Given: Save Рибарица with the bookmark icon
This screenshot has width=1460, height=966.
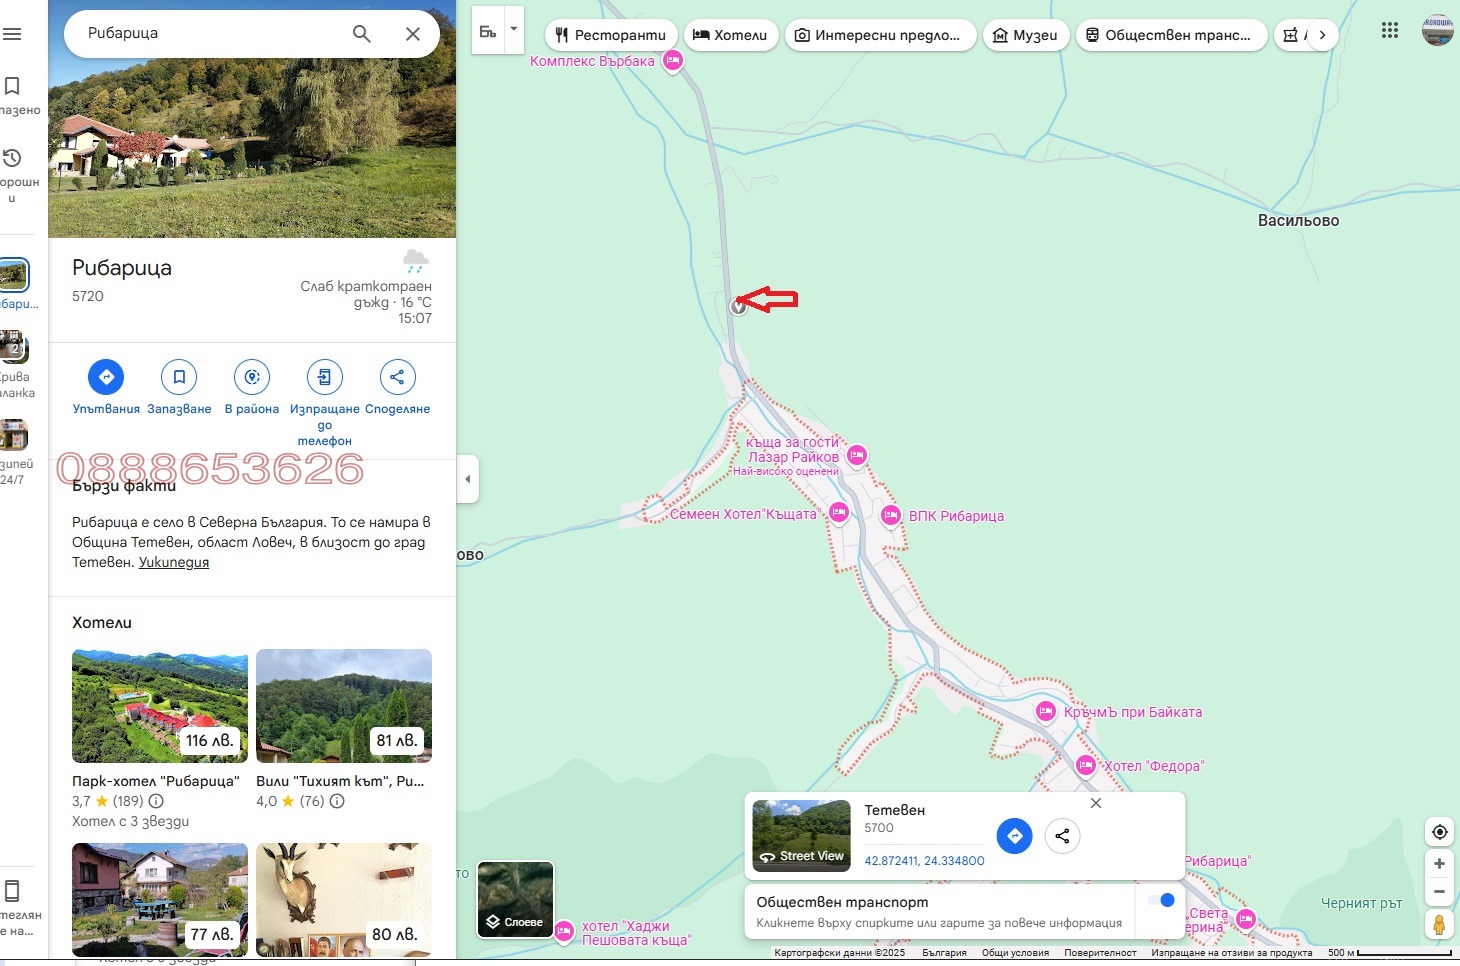Looking at the screenshot, I should click(179, 377).
